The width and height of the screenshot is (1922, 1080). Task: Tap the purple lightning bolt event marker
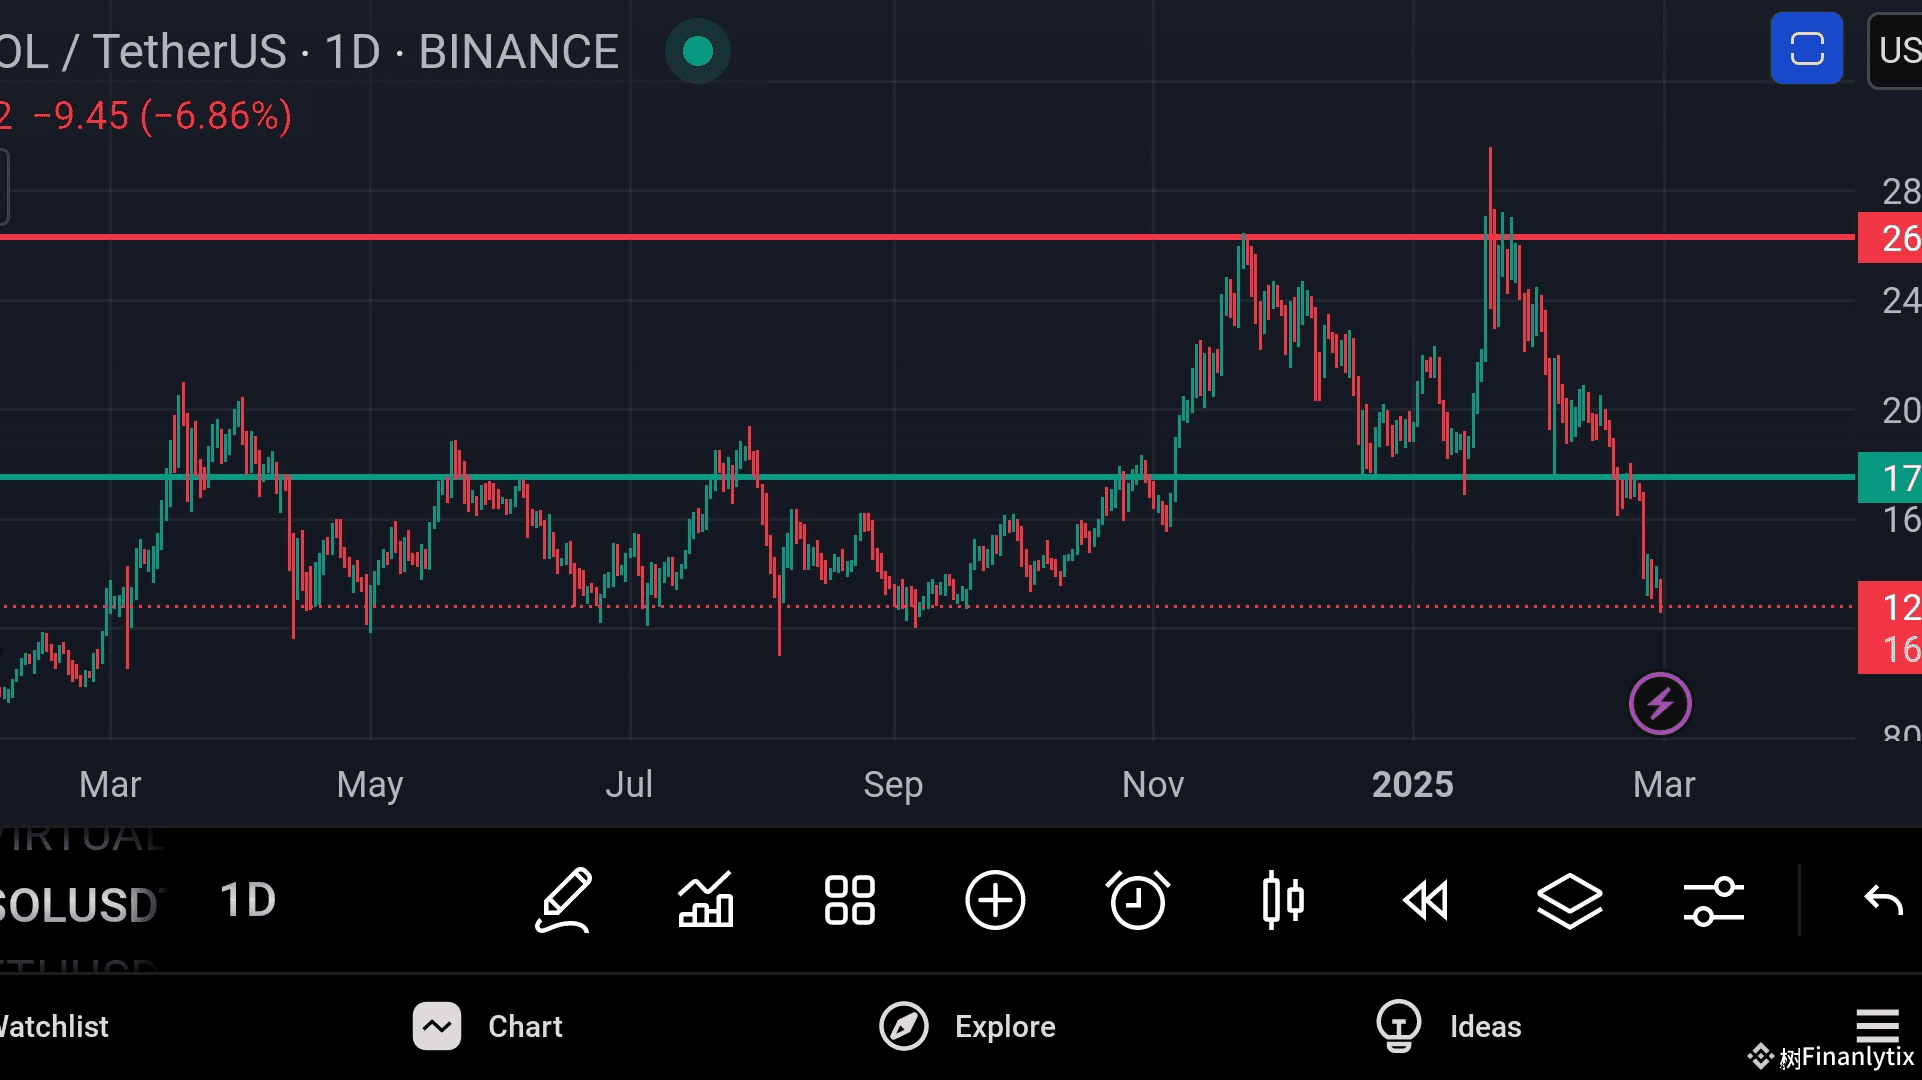coord(1660,703)
